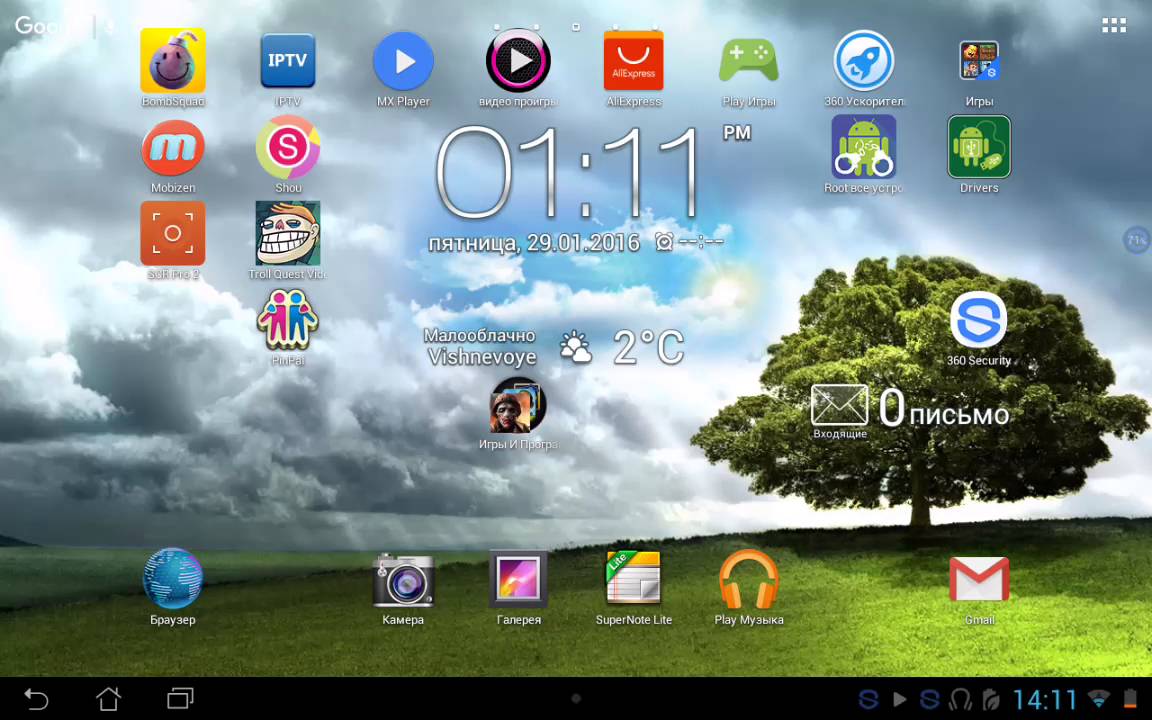Screen dimensions: 1152x720
Task: Open MX Player
Action: [x=403, y=61]
